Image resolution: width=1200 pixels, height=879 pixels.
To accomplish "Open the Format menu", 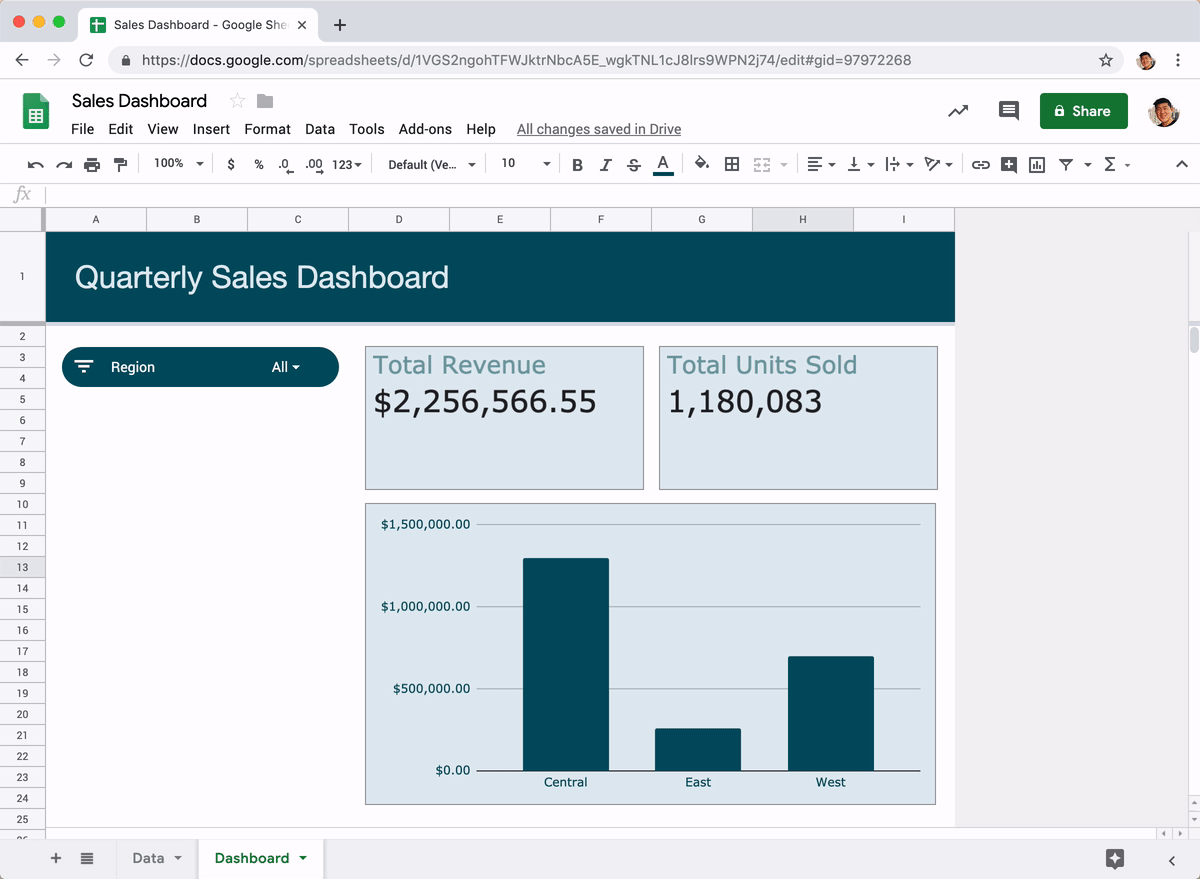I will click(x=267, y=129).
